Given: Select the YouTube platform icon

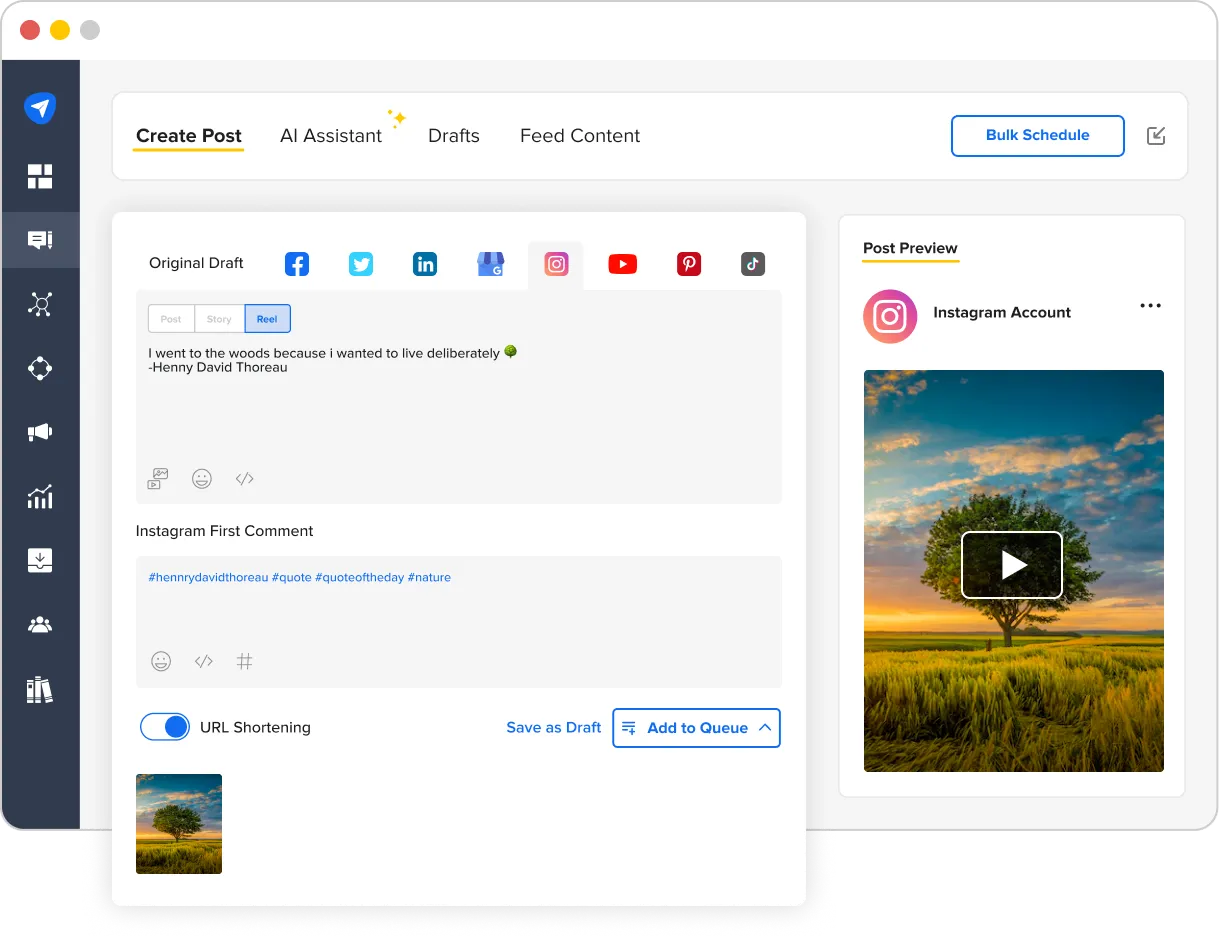Looking at the screenshot, I should 622,263.
